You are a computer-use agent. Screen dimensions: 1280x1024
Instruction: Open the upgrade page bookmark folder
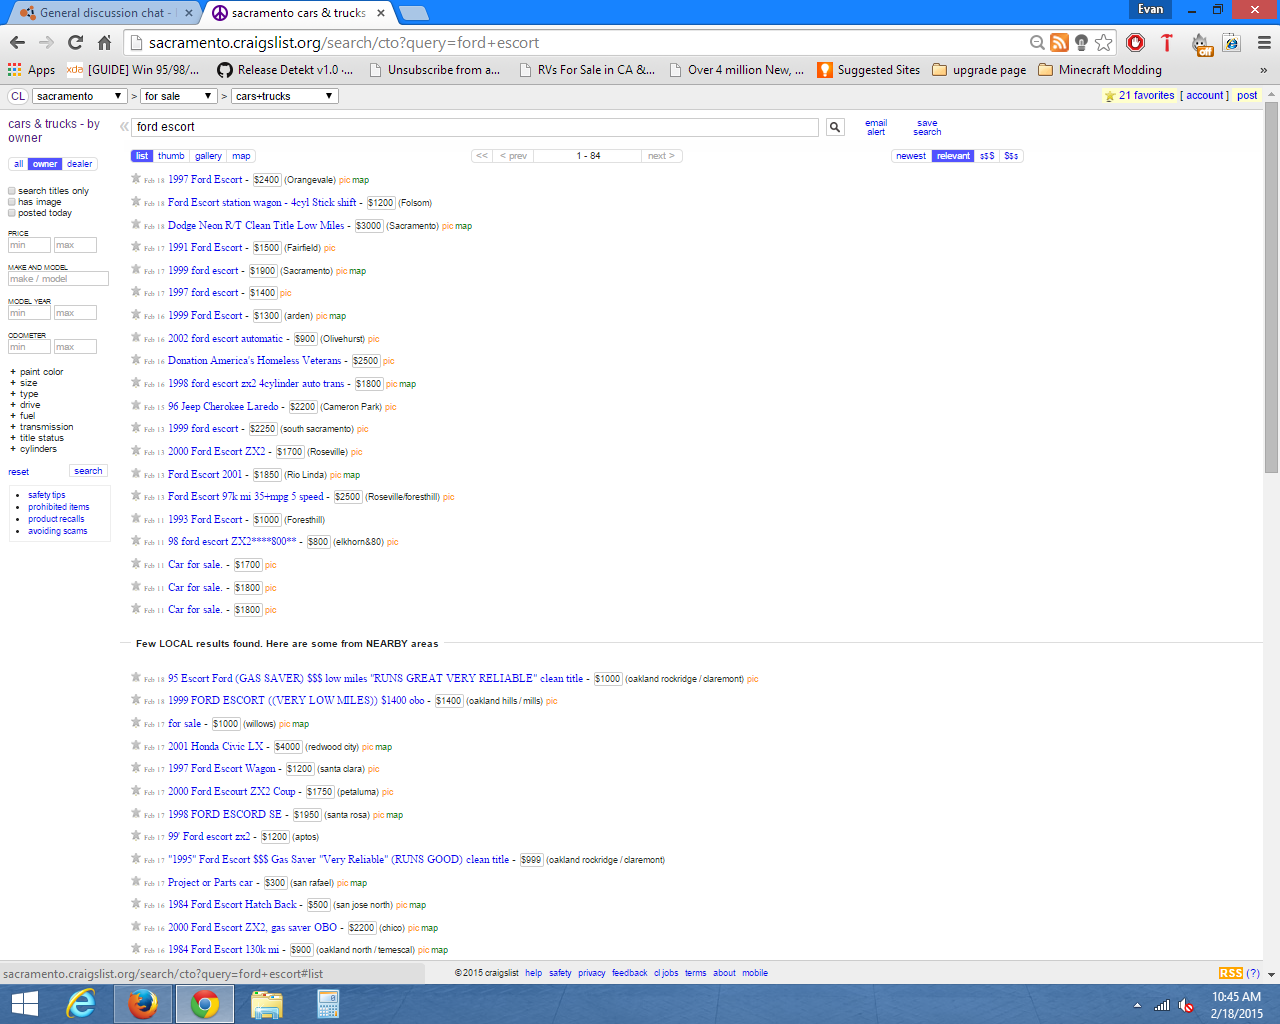[979, 70]
